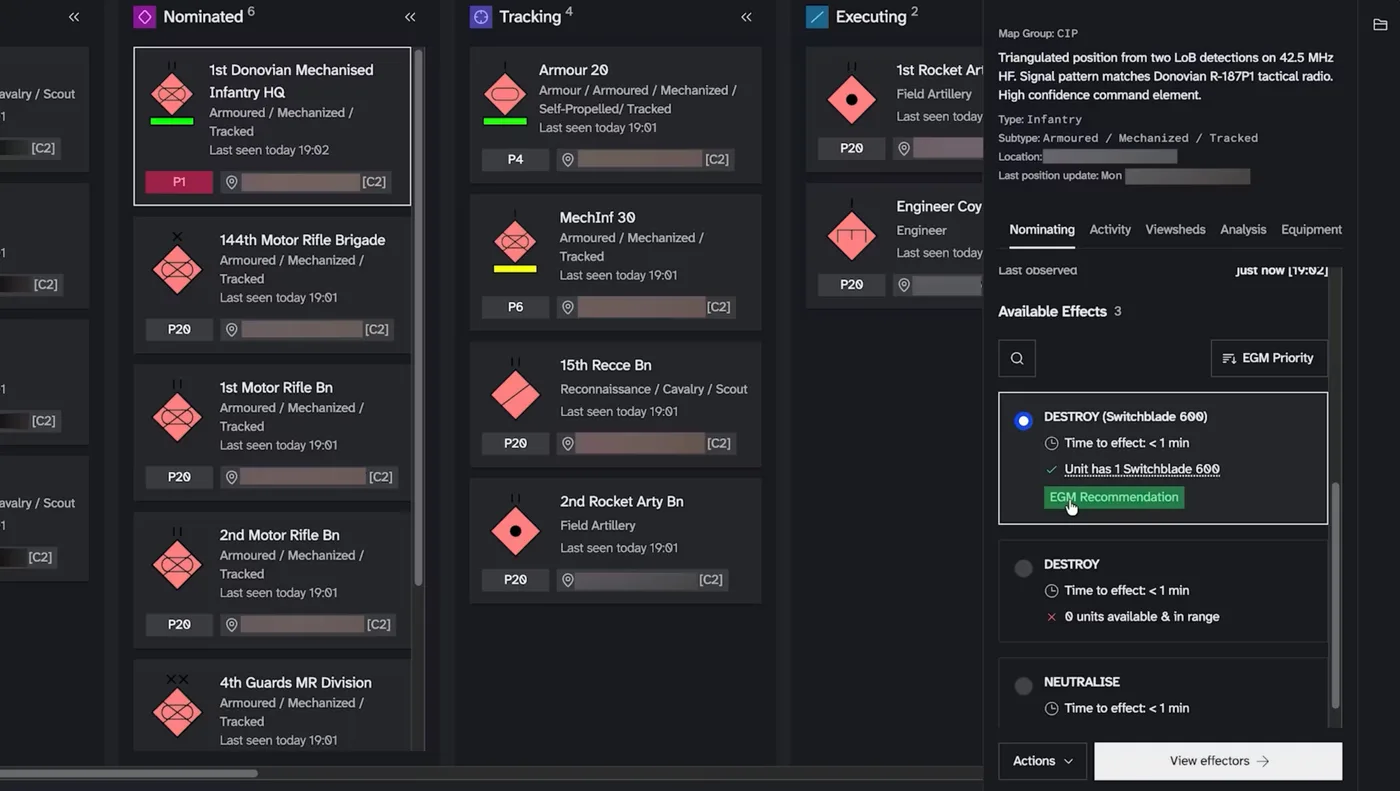Open the folder icon in the details panel
Viewport: 1400px width, 791px height.
coord(1380,25)
